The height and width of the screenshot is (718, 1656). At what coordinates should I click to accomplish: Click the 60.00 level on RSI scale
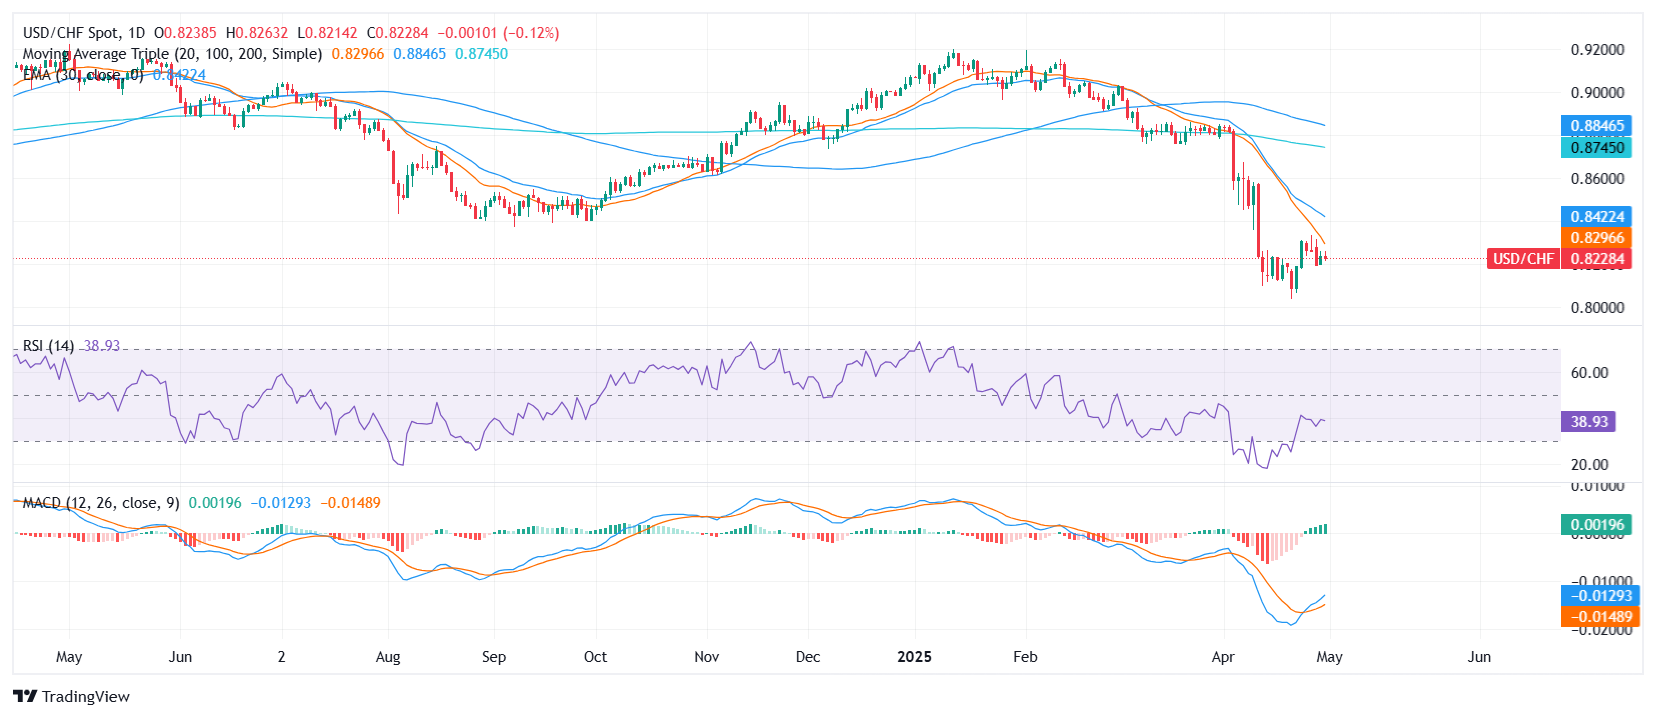(x=1589, y=373)
